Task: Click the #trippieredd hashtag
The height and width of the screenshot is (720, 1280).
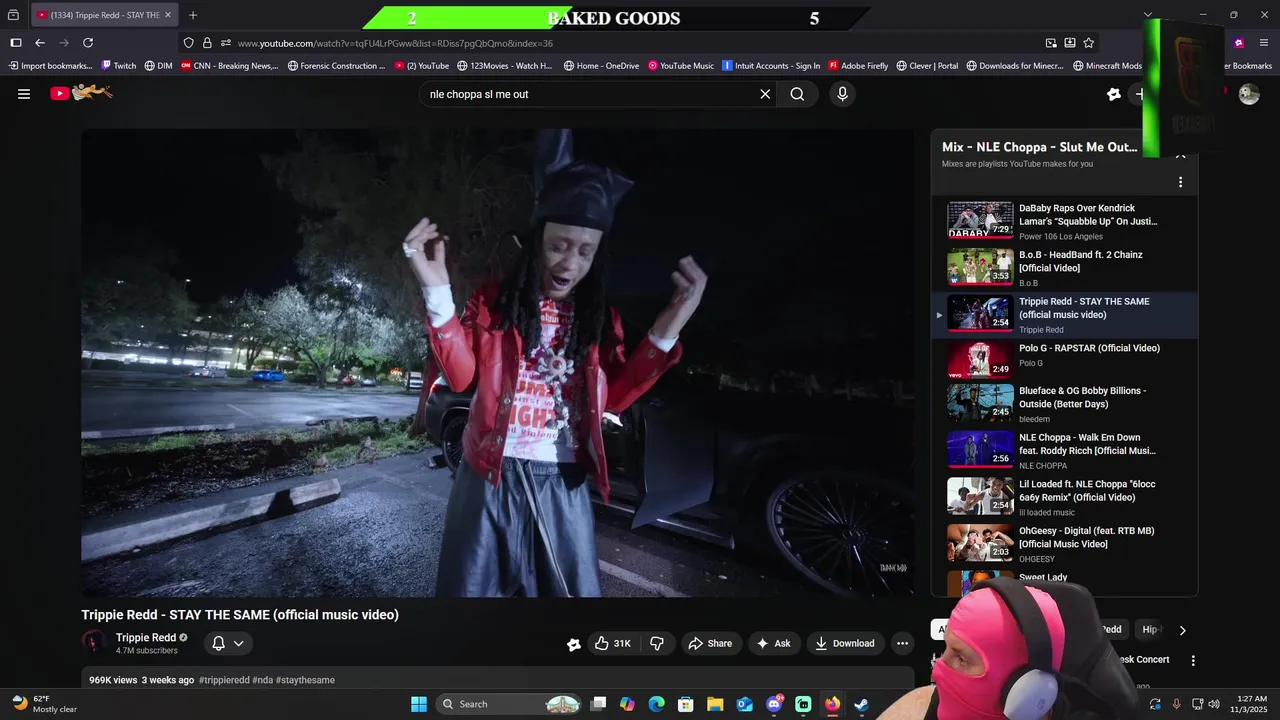Action: coord(224,680)
